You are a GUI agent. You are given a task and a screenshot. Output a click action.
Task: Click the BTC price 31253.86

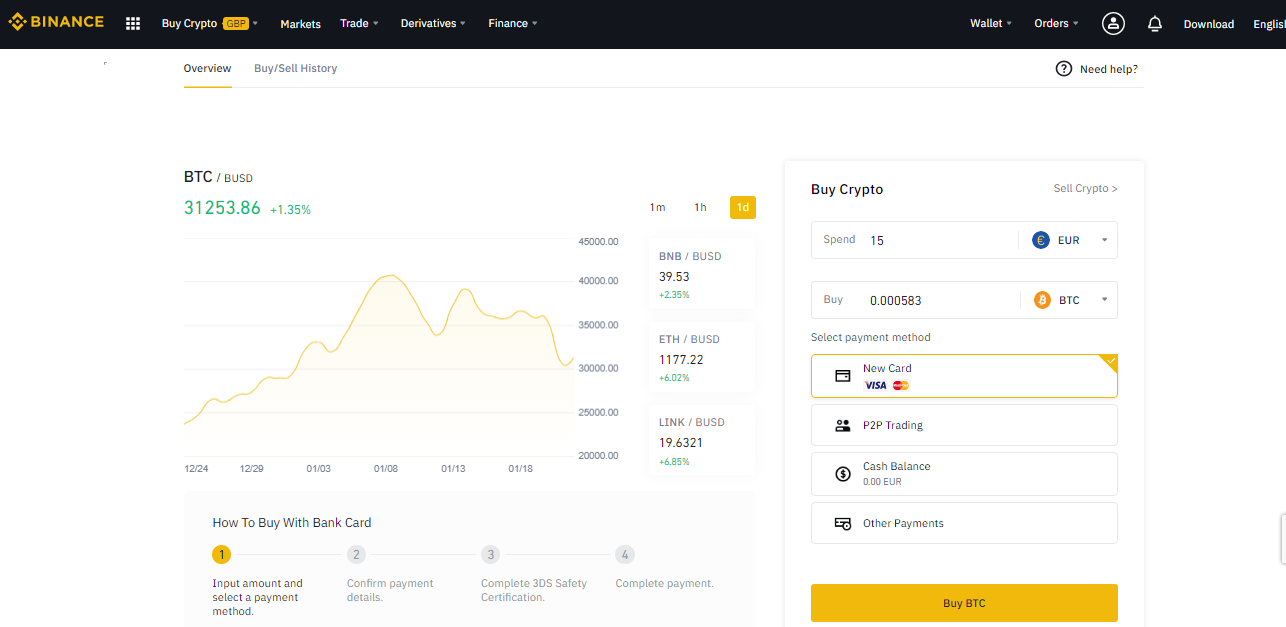pos(222,208)
